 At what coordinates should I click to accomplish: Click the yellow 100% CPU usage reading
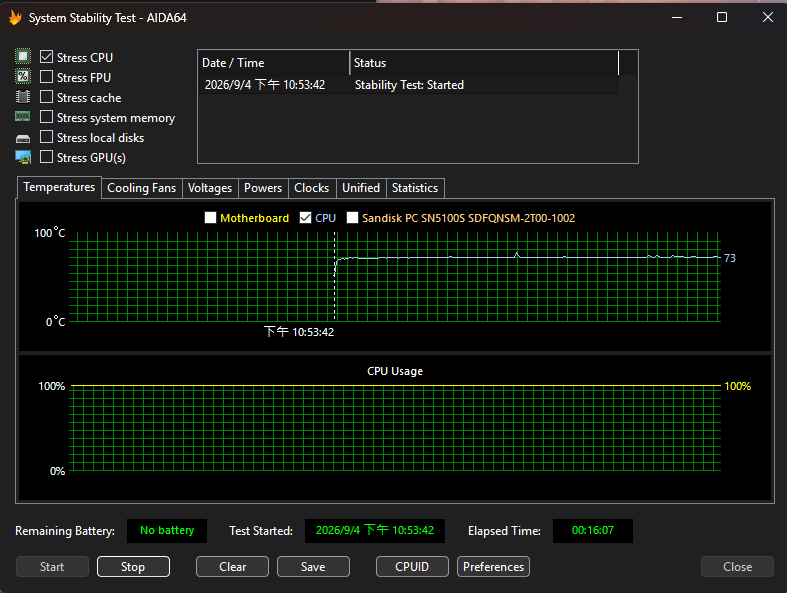click(738, 386)
